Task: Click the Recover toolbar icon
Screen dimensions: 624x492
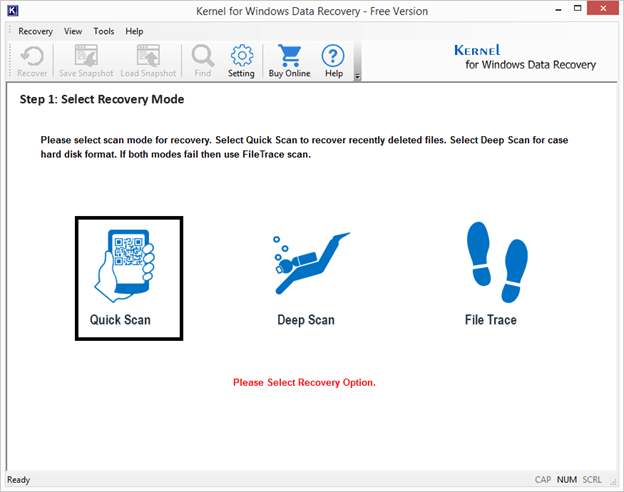Action: pyautogui.click(x=32, y=61)
